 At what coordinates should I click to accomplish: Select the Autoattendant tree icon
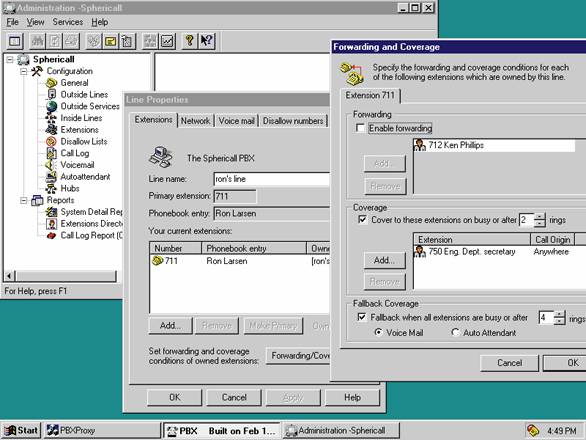51,177
